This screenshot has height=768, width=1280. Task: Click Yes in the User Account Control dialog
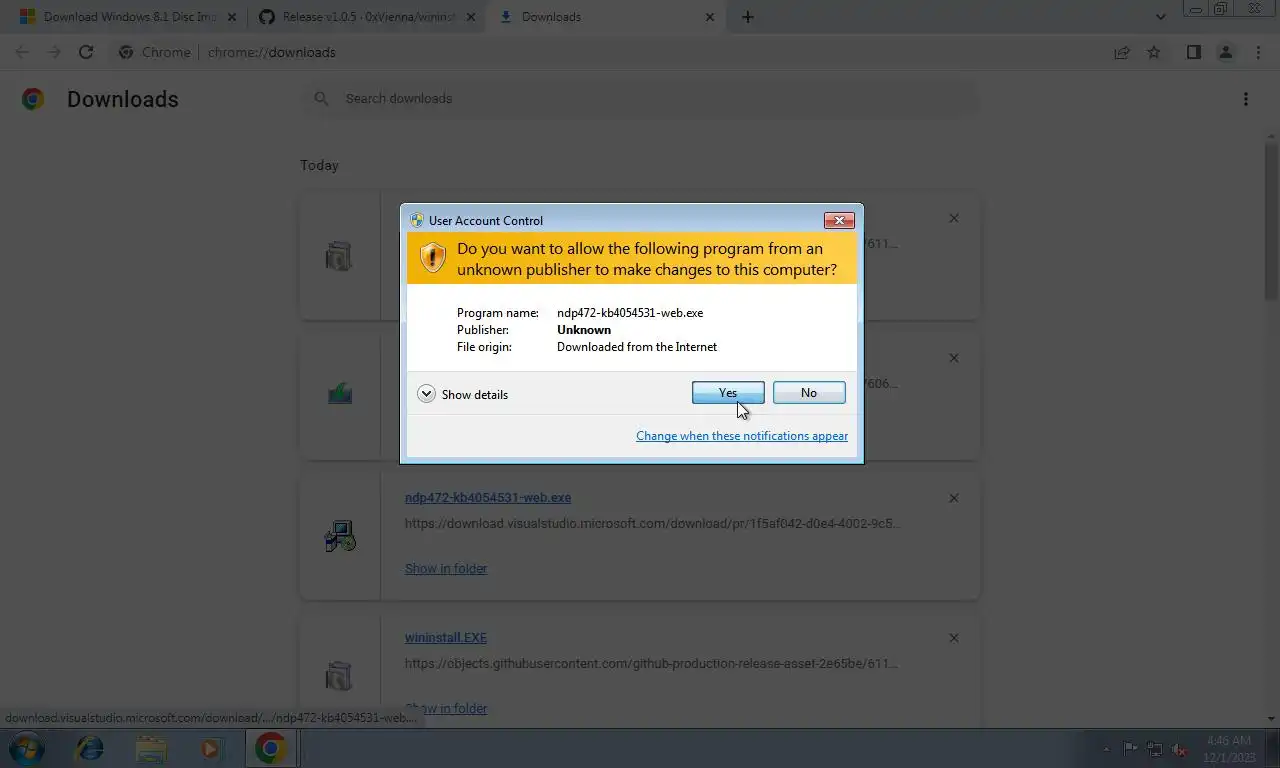(x=728, y=393)
